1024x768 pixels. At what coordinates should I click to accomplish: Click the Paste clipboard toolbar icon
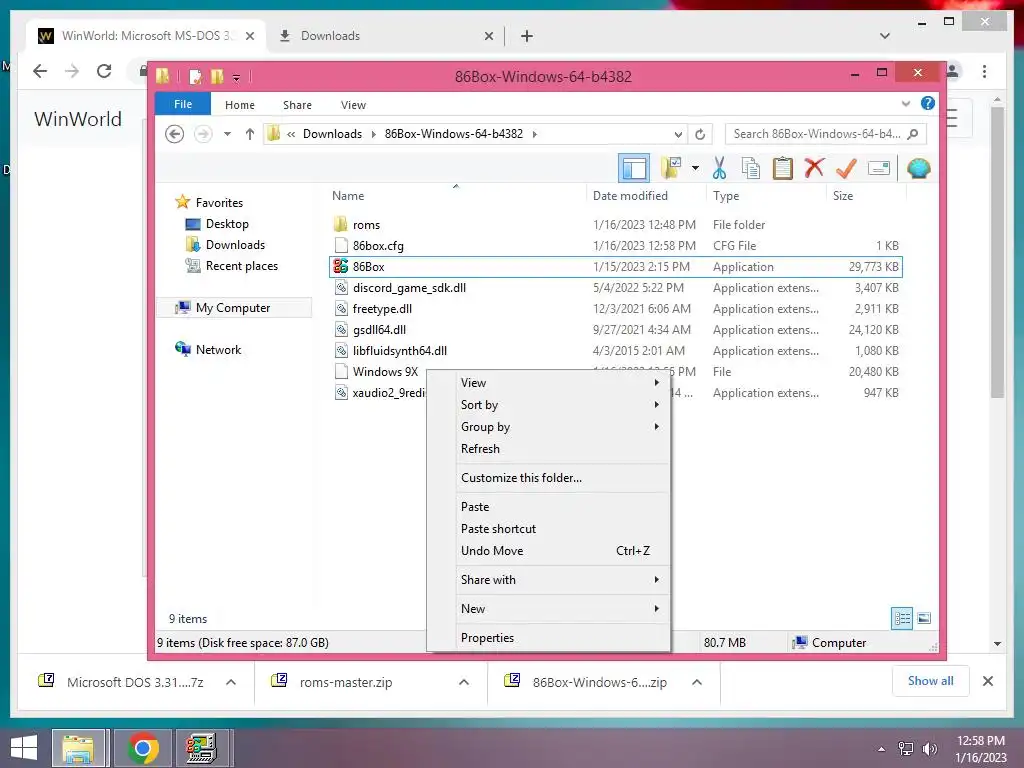[x=782, y=168]
